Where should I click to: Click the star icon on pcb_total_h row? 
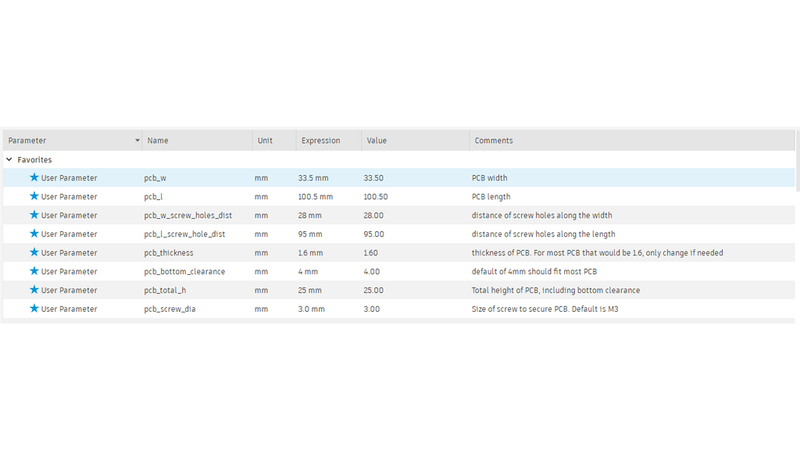point(34,290)
